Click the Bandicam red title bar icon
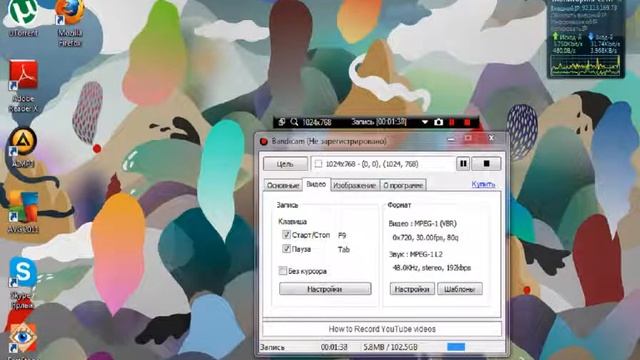This screenshot has width=640, height=360. pyautogui.click(x=264, y=141)
